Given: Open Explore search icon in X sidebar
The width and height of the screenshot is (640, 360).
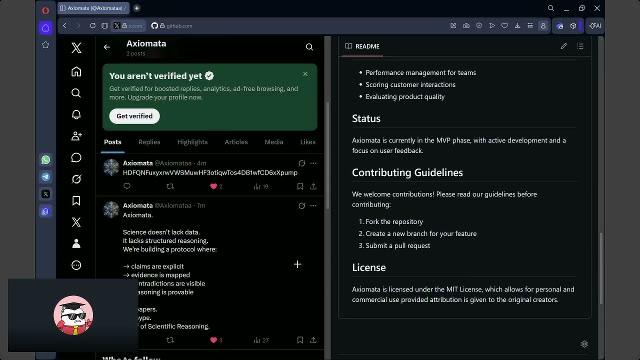Looking at the screenshot, I should 76,93.
